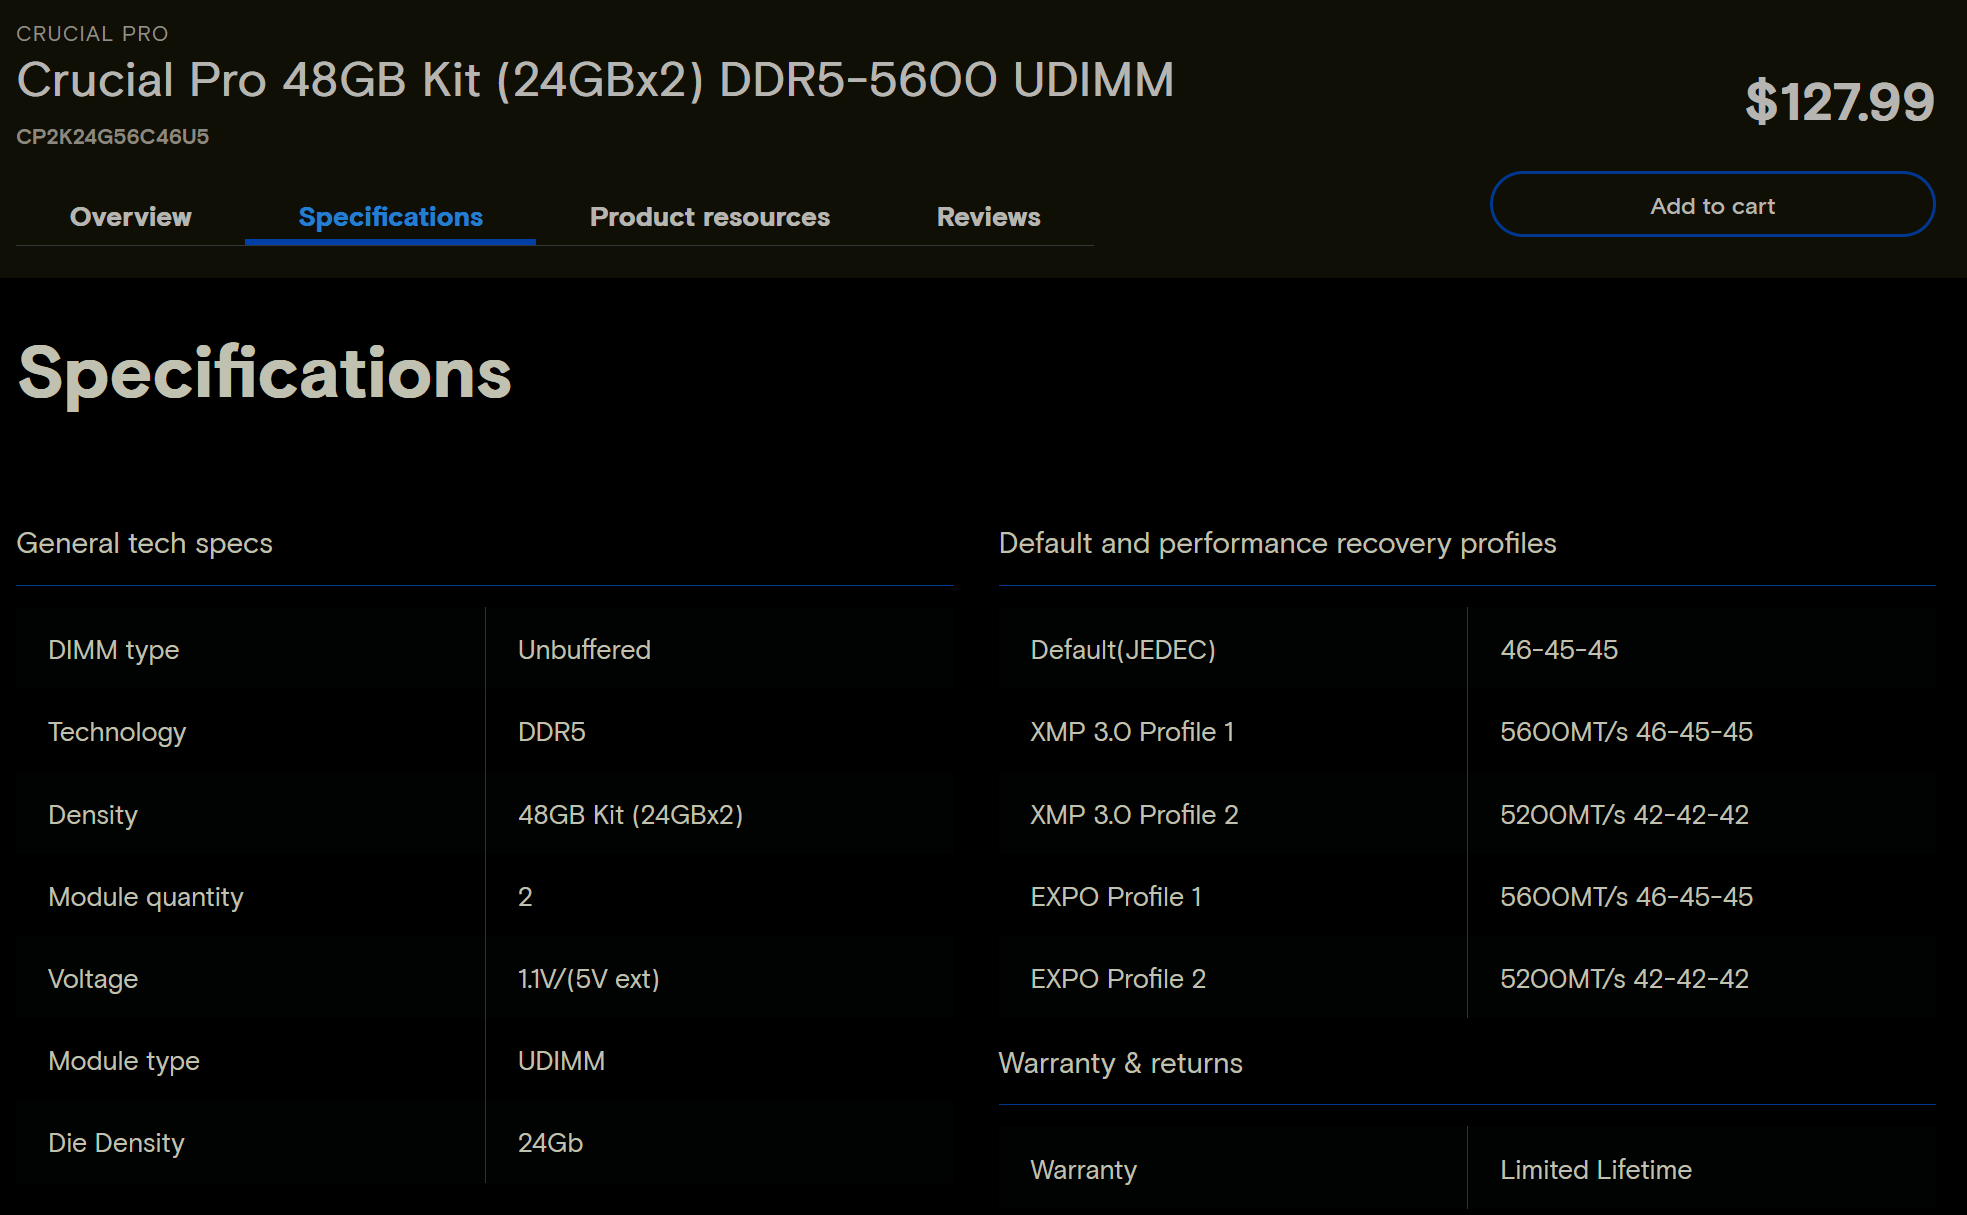Screen dimensions: 1967x1215
Task: Click the EXPO Profile 2 timing value
Action: (1625, 979)
